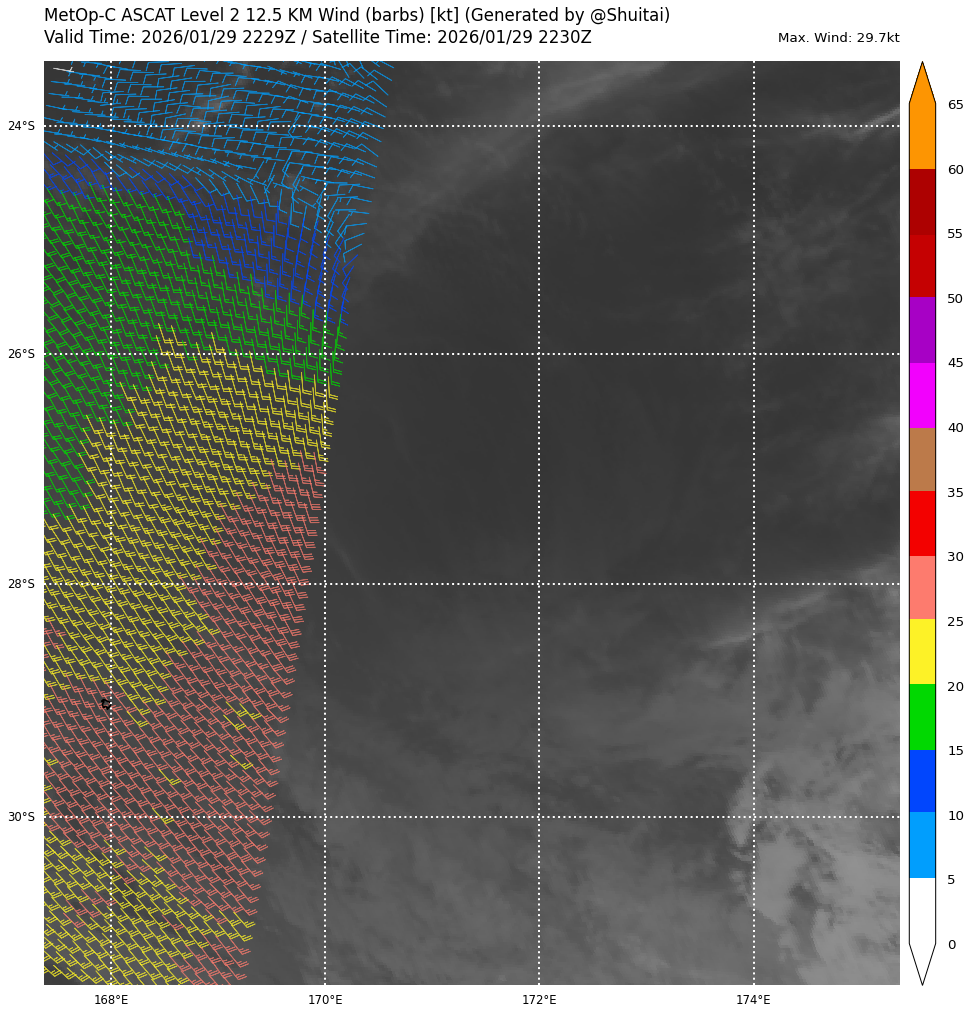Click the yellow 20–25 kt colorbar segment
The width and height of the screenshot is (971, 1014).
click(922, 652)
